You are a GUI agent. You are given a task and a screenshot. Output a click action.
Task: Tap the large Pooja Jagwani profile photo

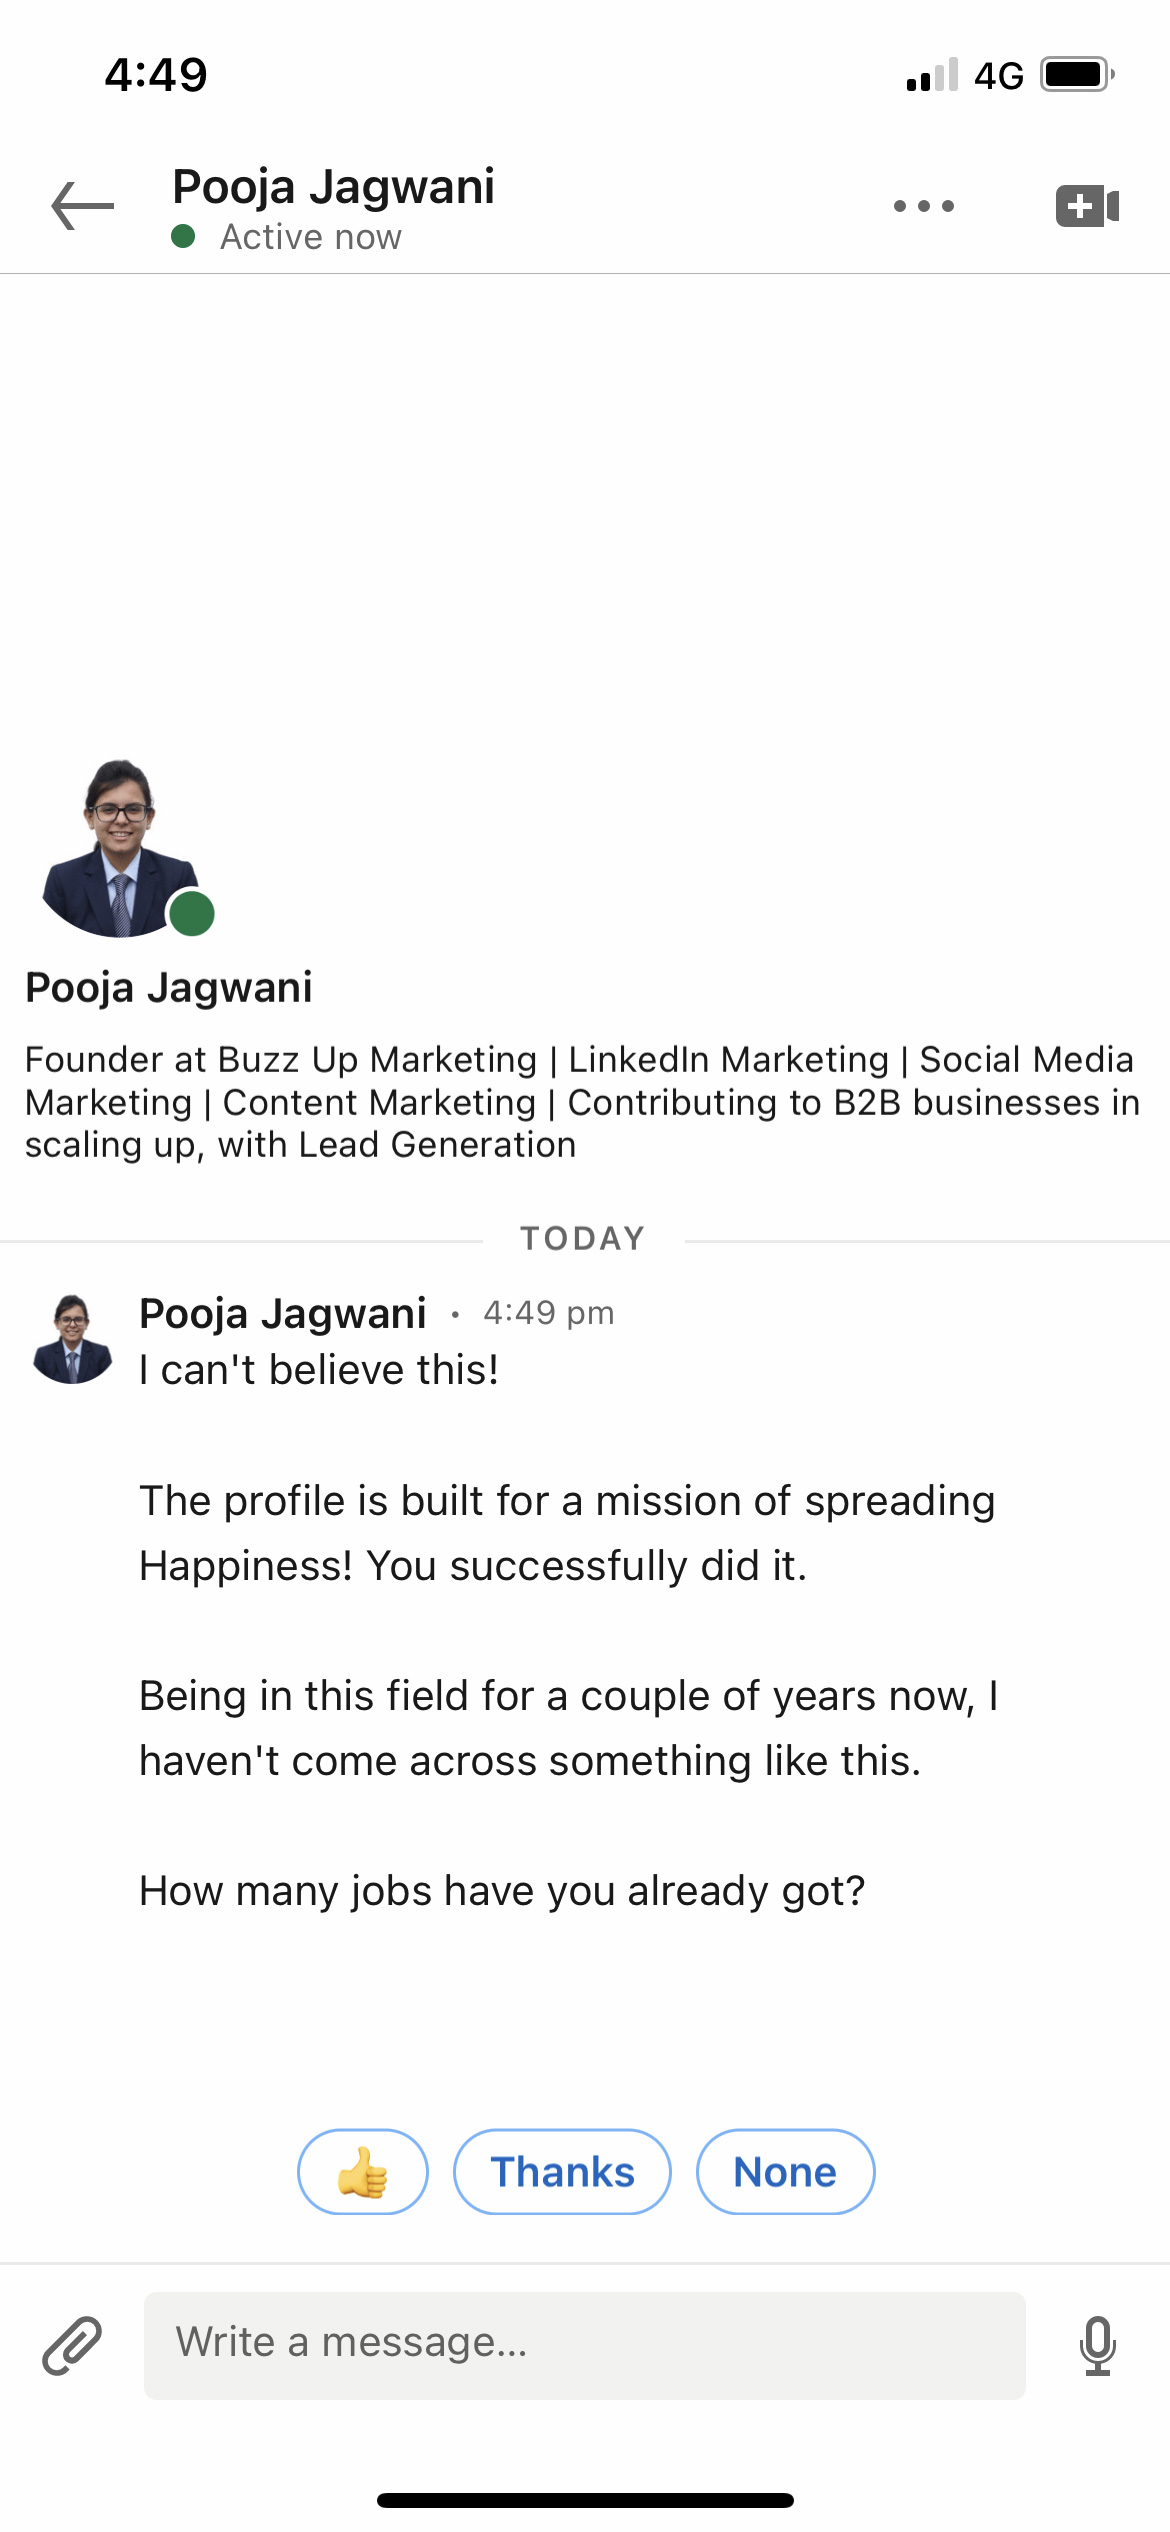point(120,848)
